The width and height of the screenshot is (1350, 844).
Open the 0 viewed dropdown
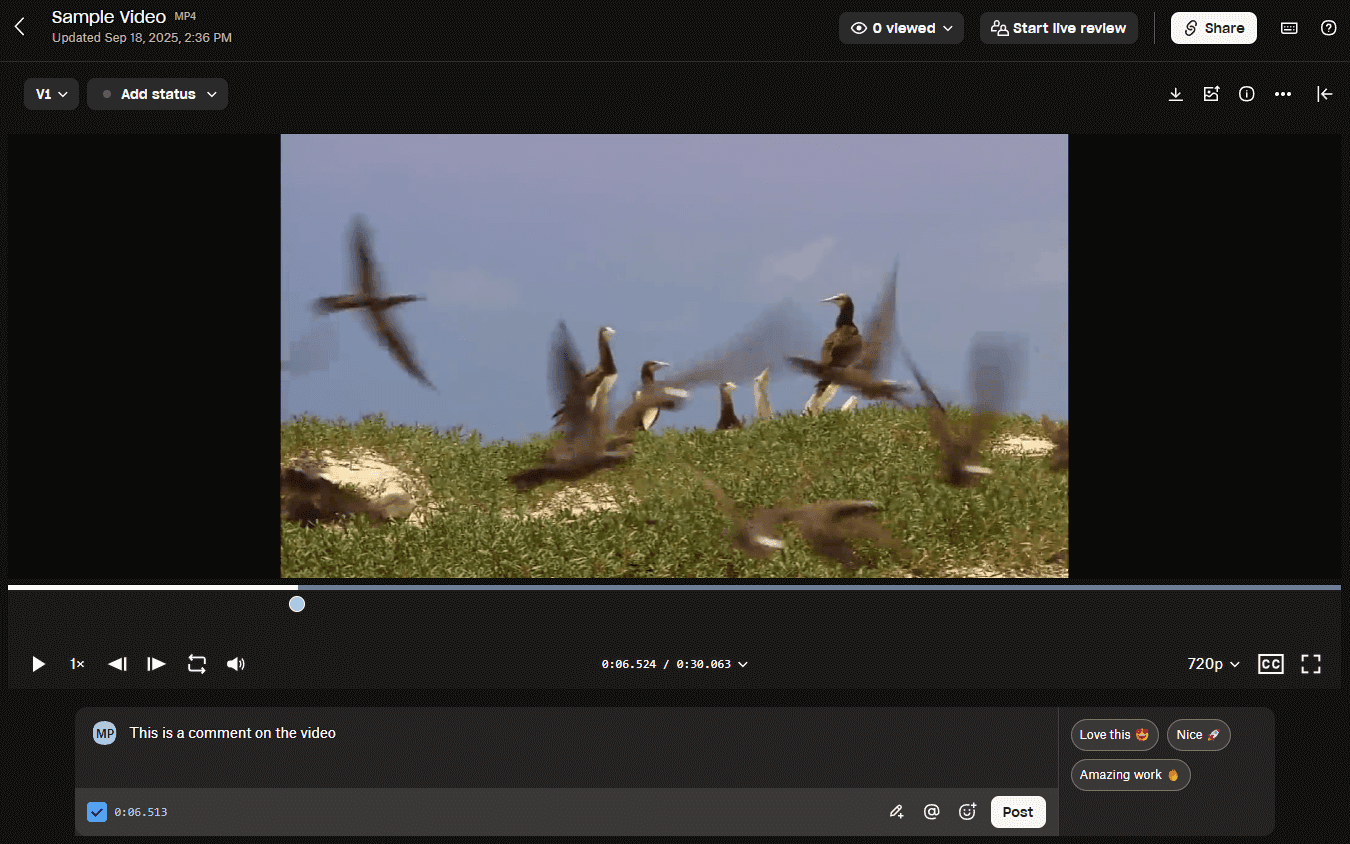click(x=901, y=28)
